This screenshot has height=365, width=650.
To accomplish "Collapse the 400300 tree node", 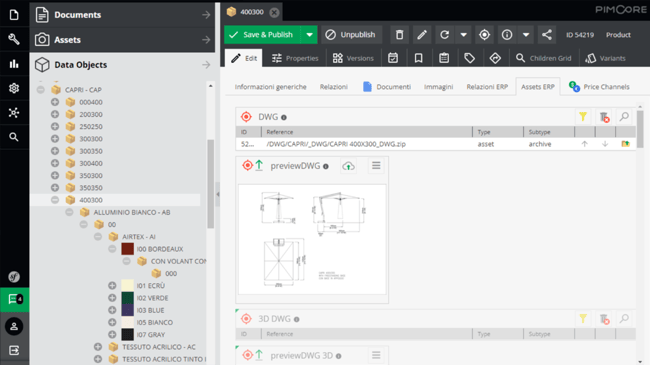I will point(55,200).
